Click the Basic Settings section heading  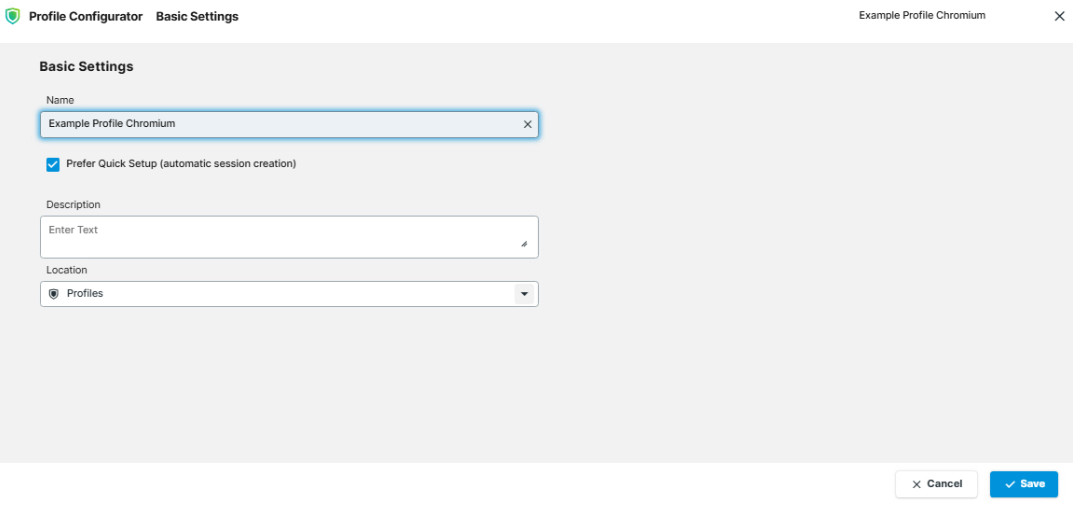coord(86,67)
